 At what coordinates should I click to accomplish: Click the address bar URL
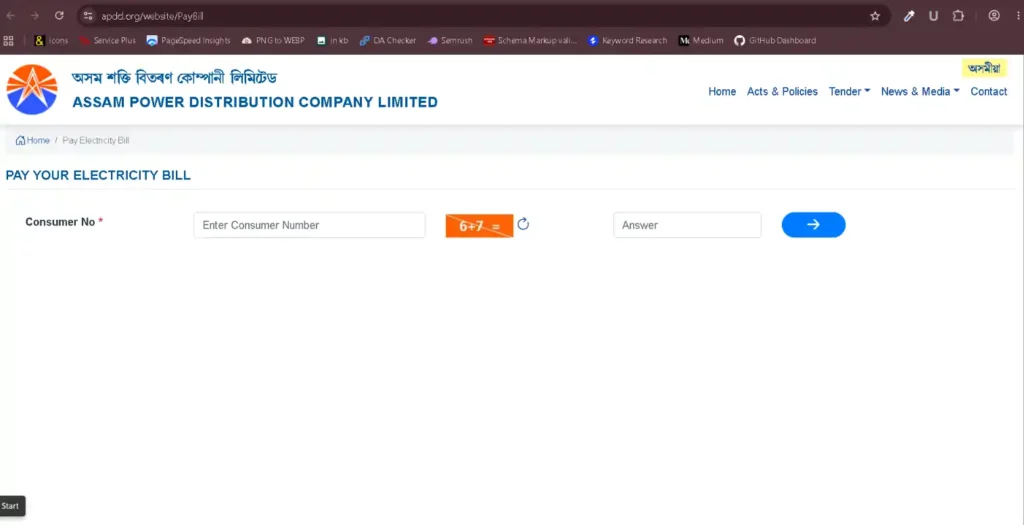153,16
